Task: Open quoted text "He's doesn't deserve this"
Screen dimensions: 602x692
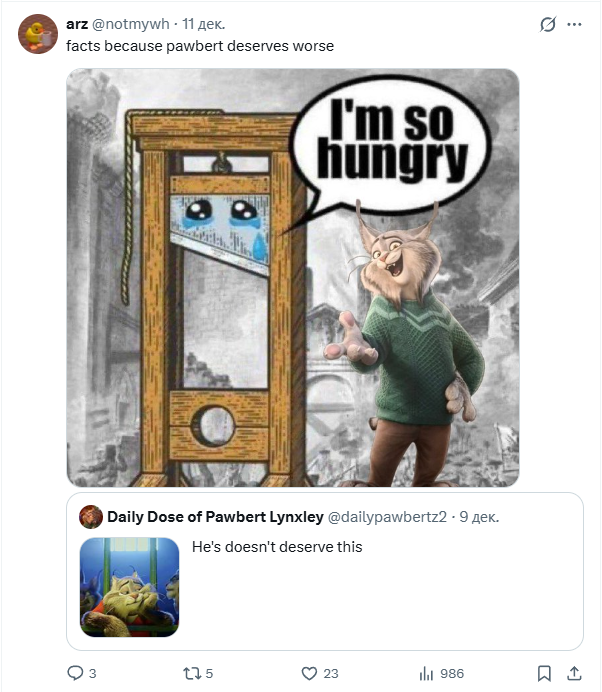Action: (277, 547)
